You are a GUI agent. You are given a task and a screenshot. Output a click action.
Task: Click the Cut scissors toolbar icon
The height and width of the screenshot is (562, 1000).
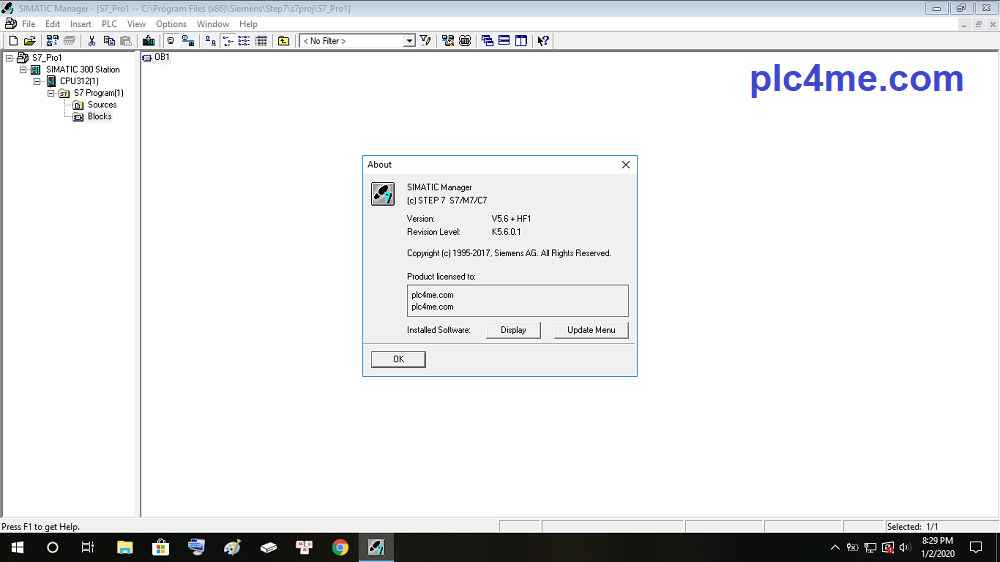click(92, 41)
